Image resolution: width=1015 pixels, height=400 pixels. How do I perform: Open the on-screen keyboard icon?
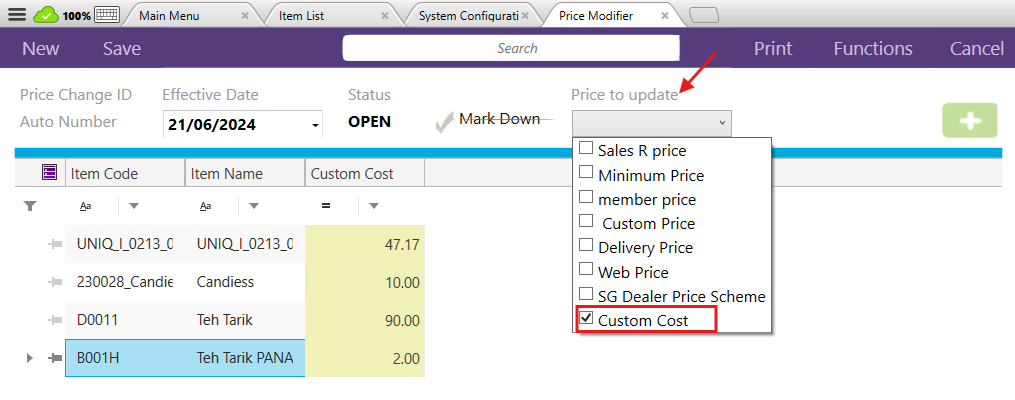pyautogui.click(x=107, y=15)
